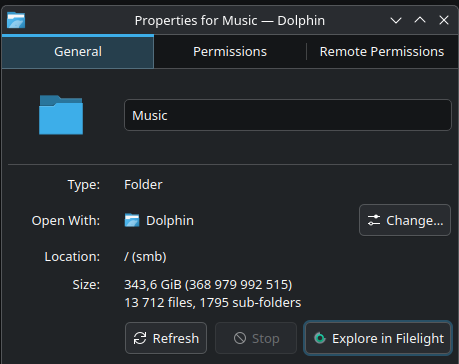
Task: Click the Music folder name field
Action: [288, 115]
